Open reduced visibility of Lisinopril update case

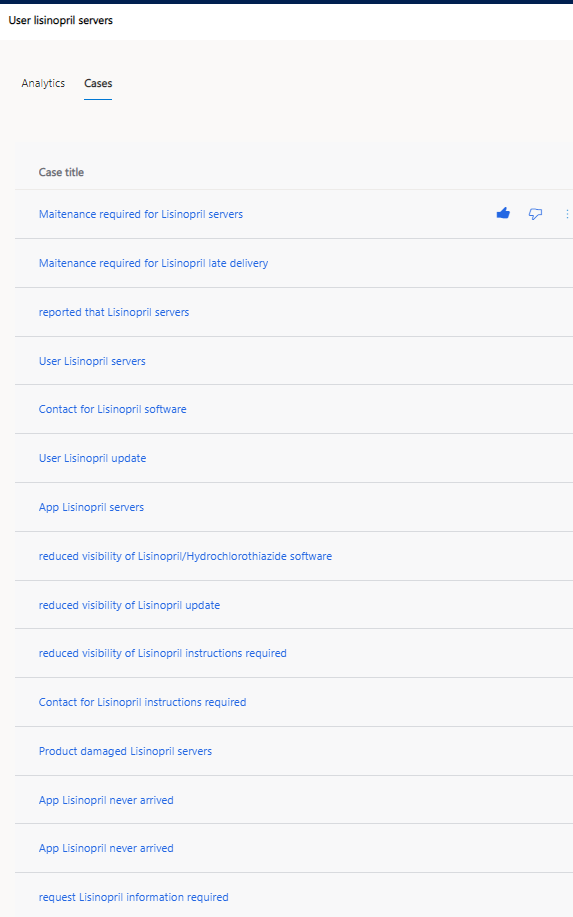click(x=129, y=605)
